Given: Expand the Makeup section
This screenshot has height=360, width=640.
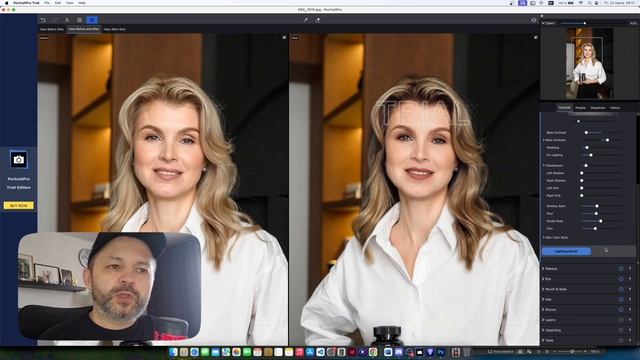Looking at the screenshot, I should (x=543, y=269).
